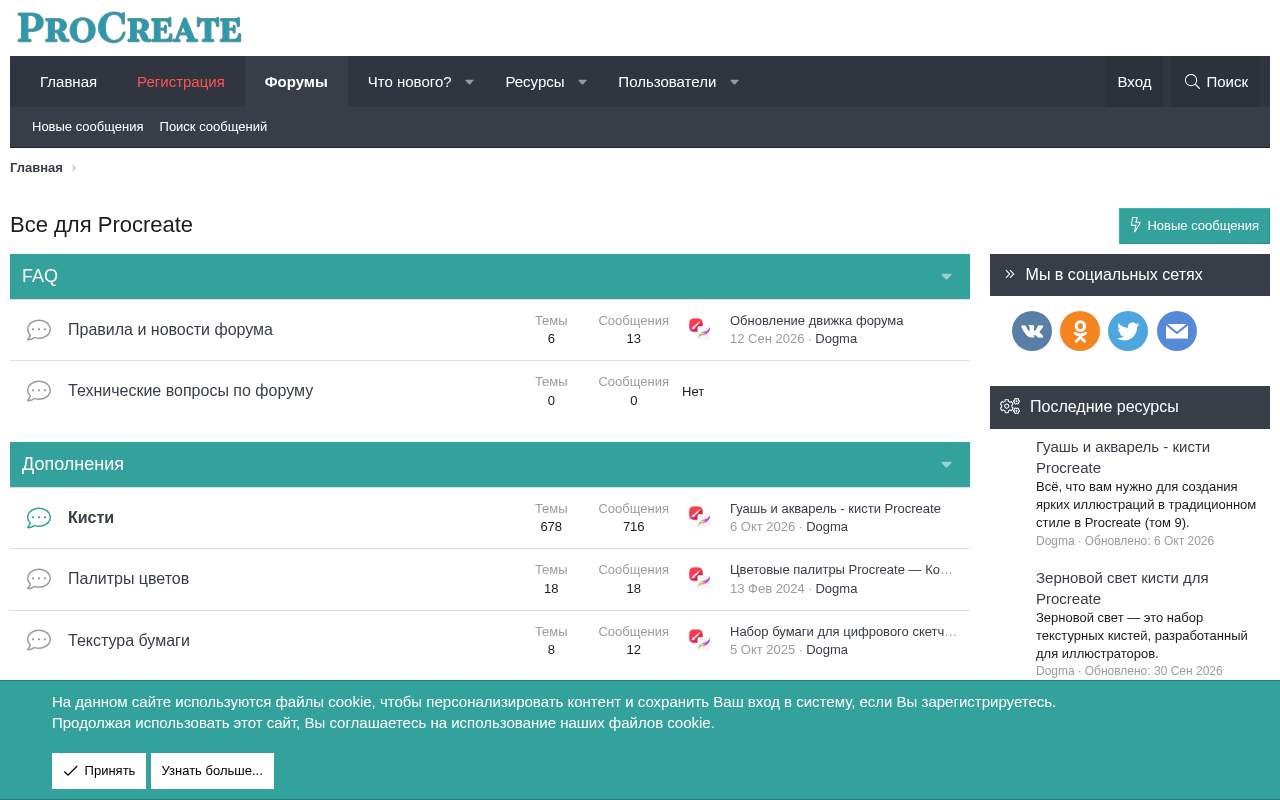This screenshot has width=1280, height=800.
Task: Click chat bubble icon beside Кисти
Action: pyautogui.click(x=39, y=518)
